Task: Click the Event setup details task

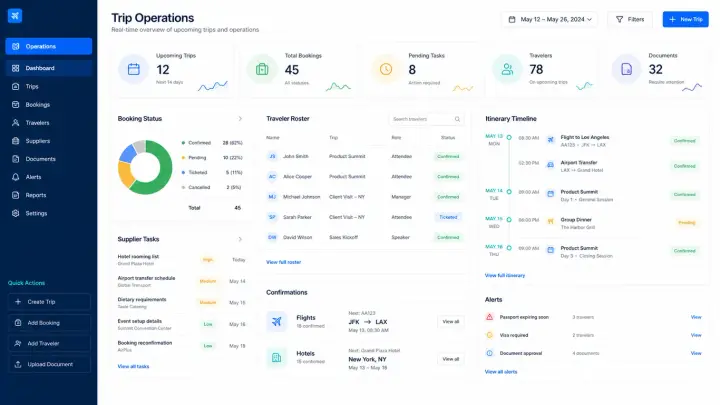Action: (x=181, y=324)
